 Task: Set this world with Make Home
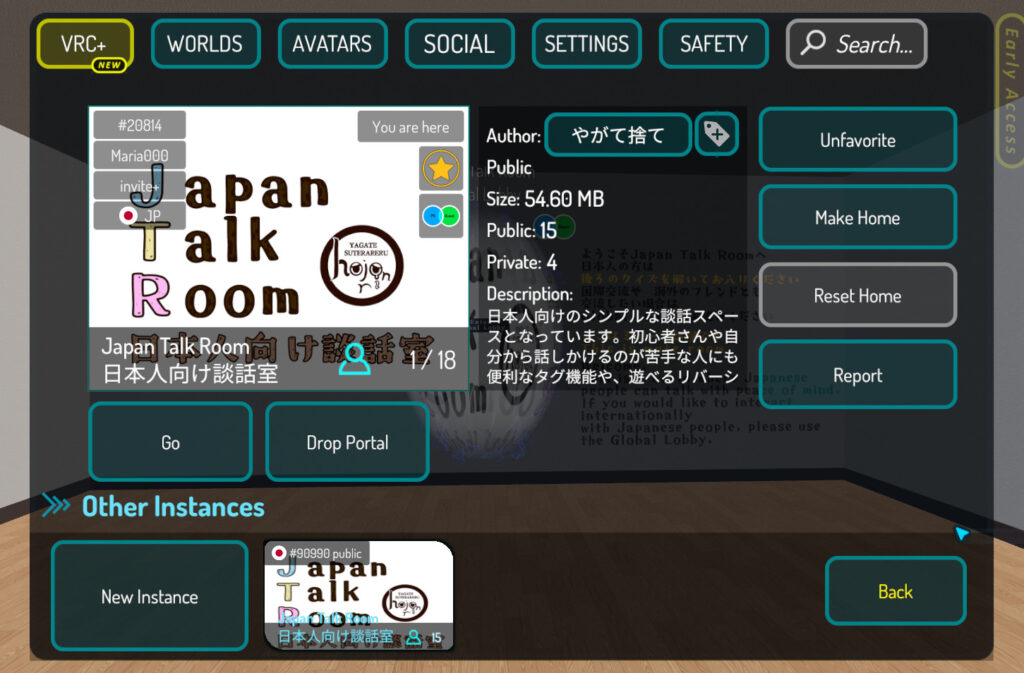click(857, 217)
